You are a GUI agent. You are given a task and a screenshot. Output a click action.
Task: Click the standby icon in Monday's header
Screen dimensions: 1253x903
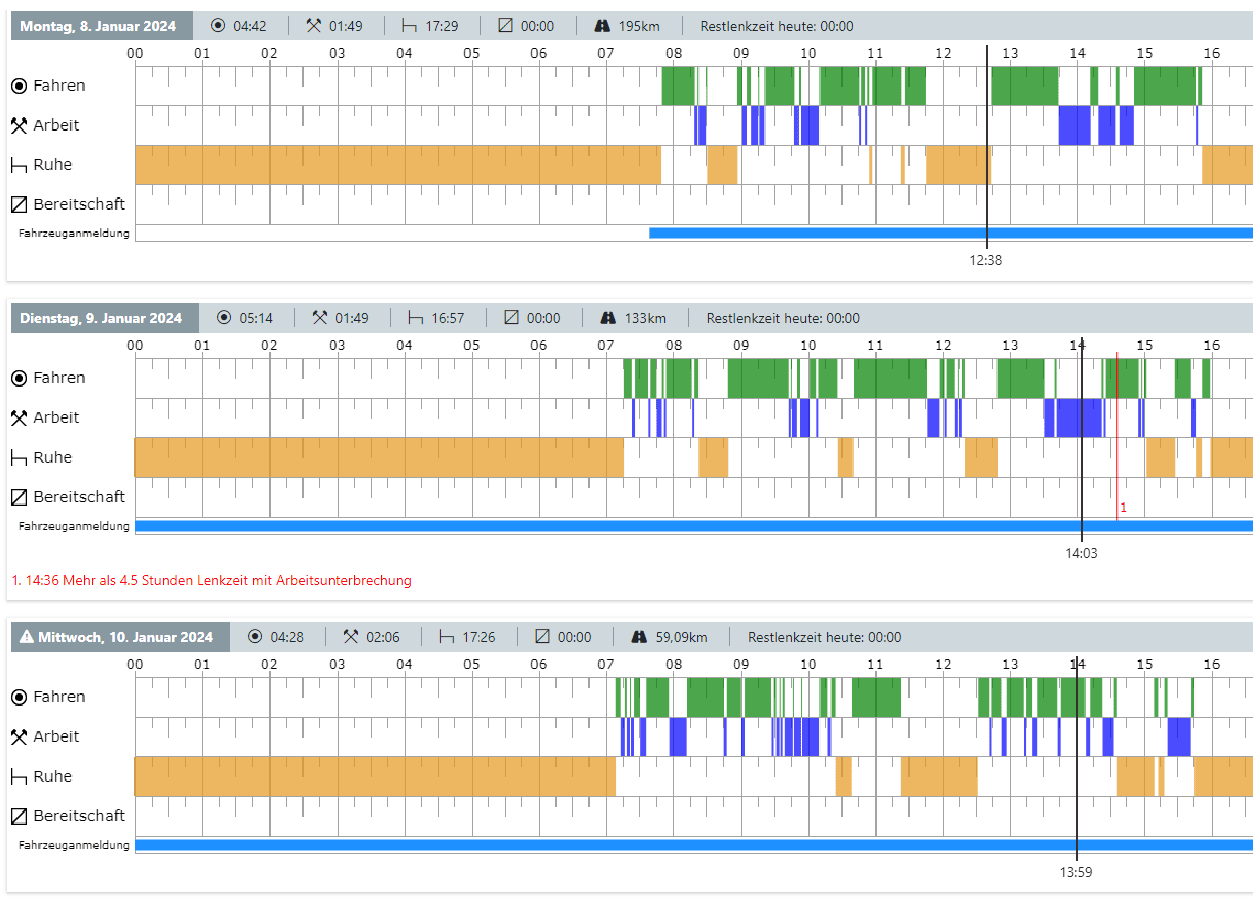point(505,26)
